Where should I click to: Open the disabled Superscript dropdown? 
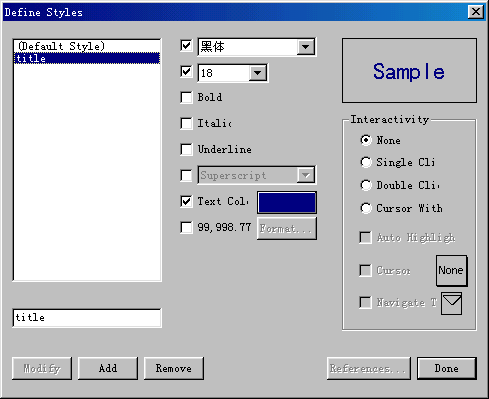point(306,175)
